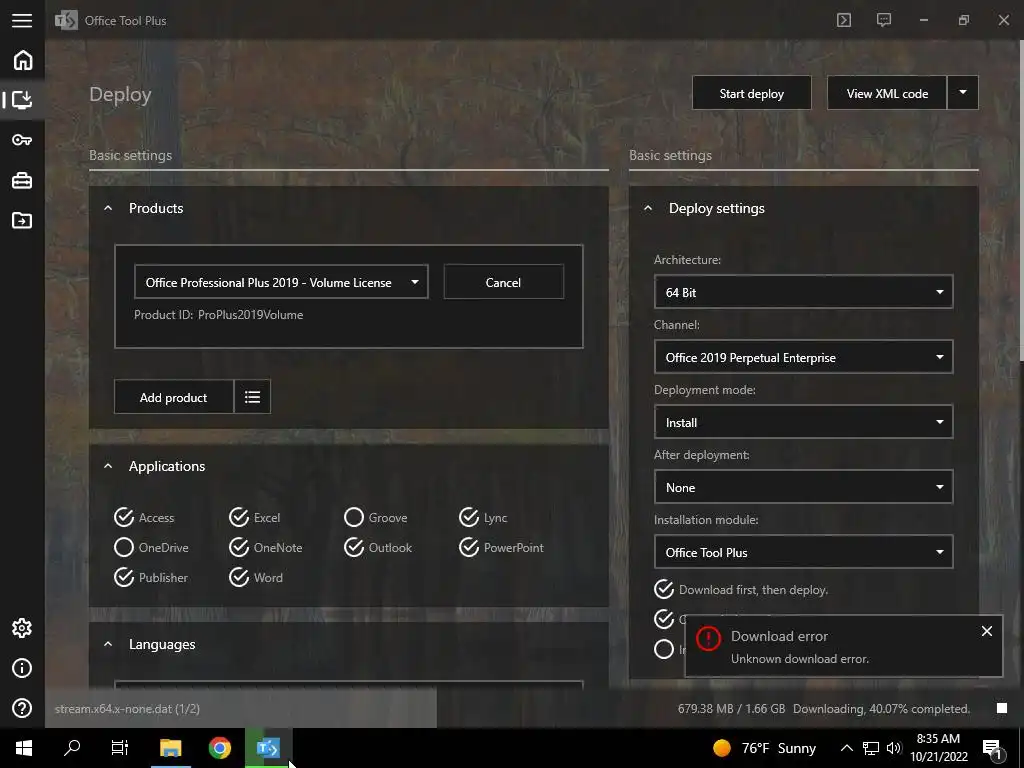Collapse the Applications section
This screenshot has width=1024, height=768.
[x=108, y=466]
